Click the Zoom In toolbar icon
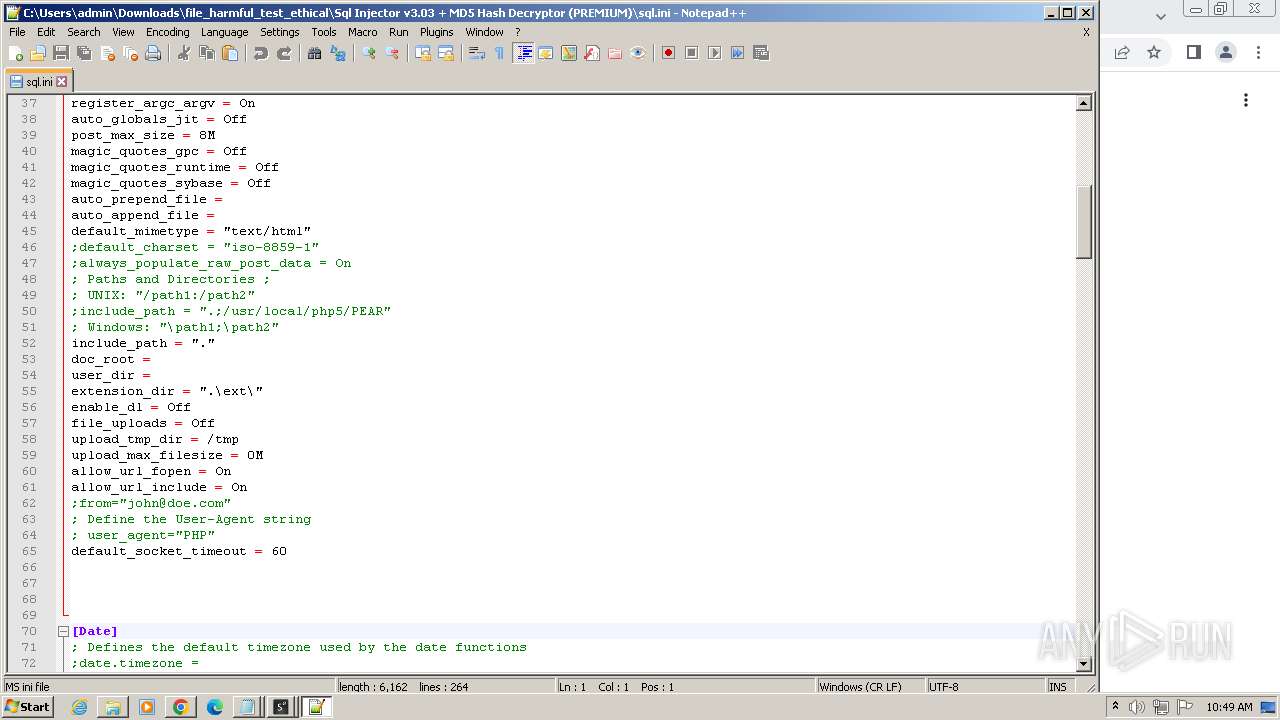 tap(369, 53)
